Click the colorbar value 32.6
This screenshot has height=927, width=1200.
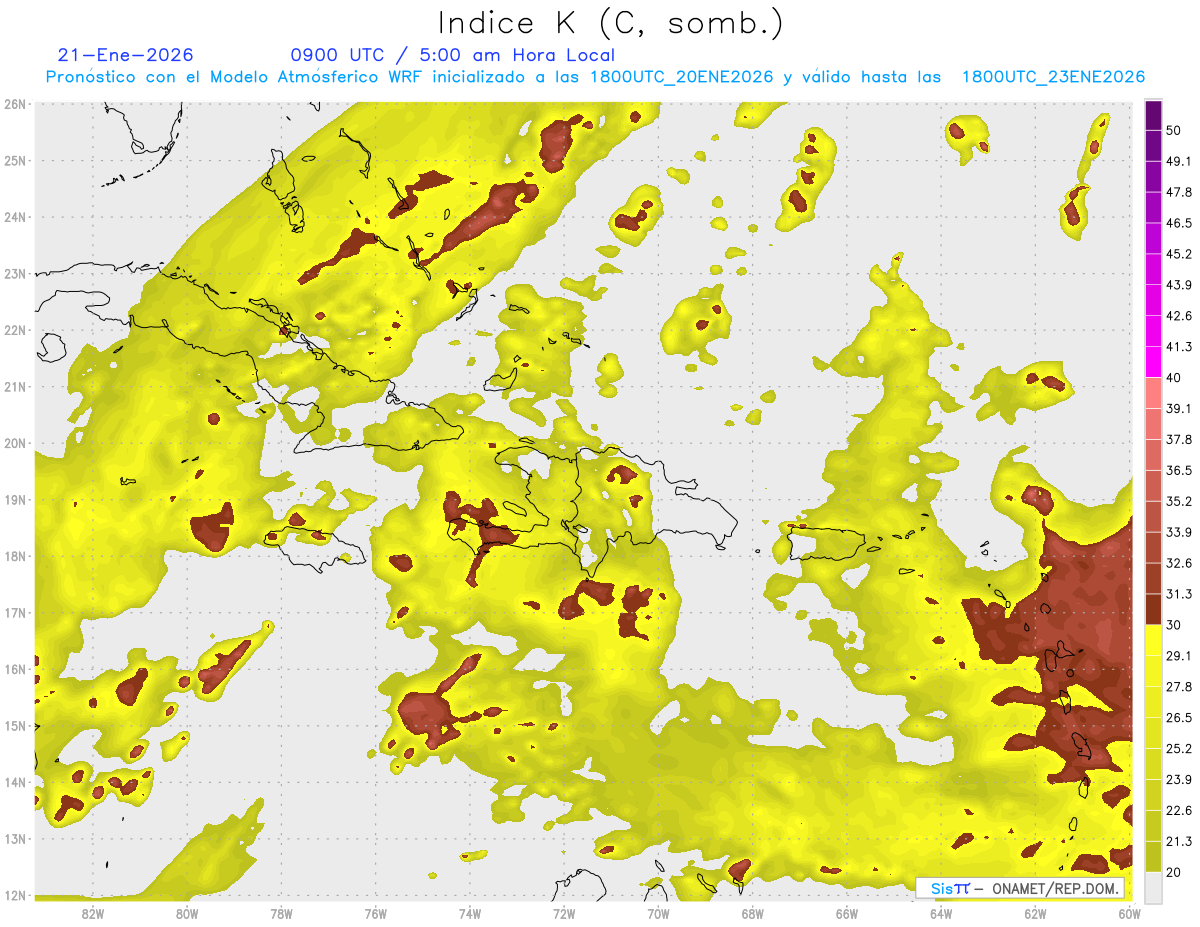tap(1180, 563)
